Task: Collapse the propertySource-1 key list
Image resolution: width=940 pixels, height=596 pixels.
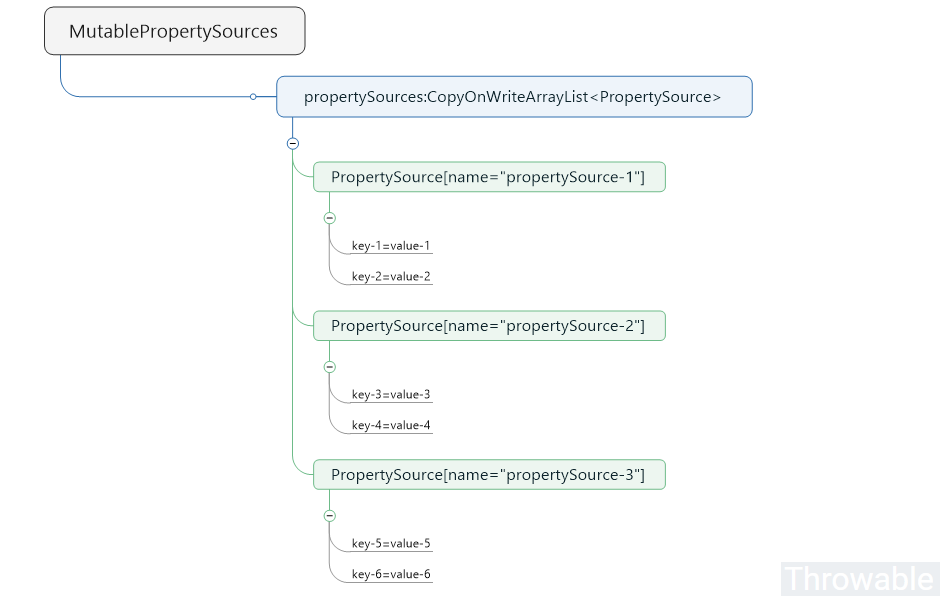Action: pos(329,218)
